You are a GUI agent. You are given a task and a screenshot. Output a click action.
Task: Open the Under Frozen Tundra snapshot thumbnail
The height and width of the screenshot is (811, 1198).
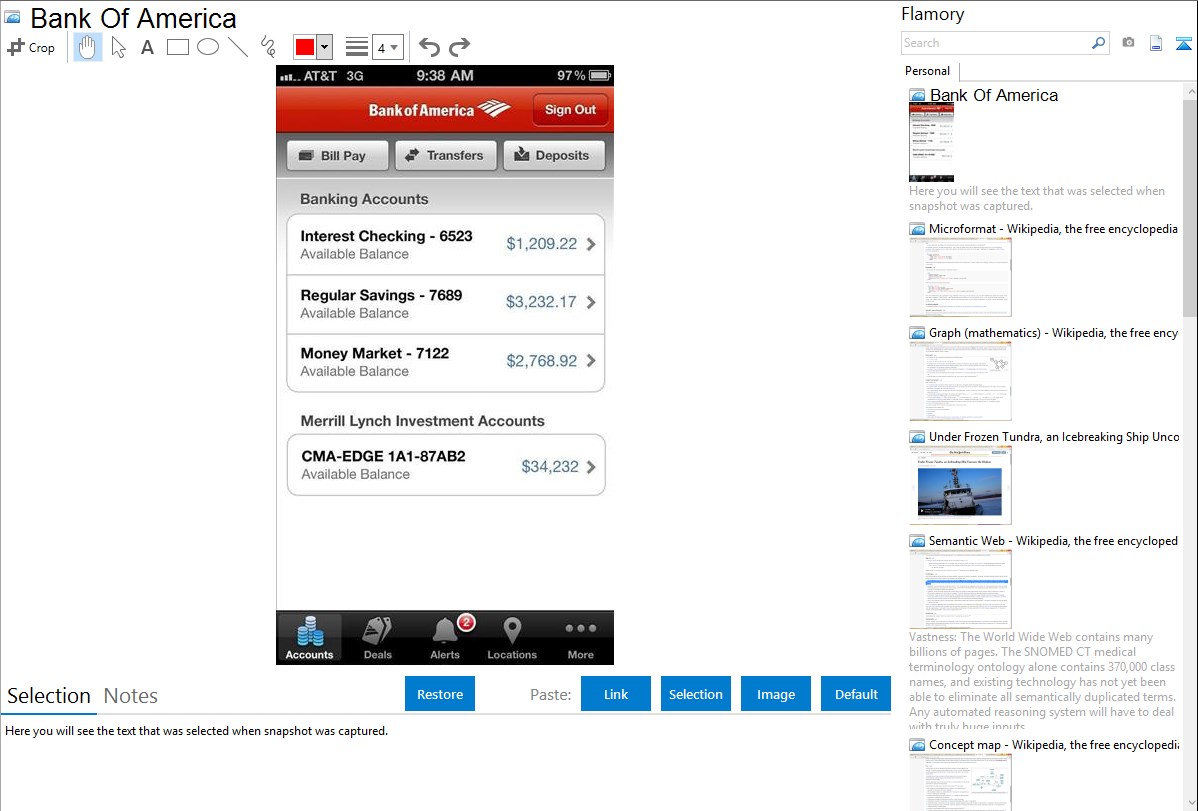960,485
